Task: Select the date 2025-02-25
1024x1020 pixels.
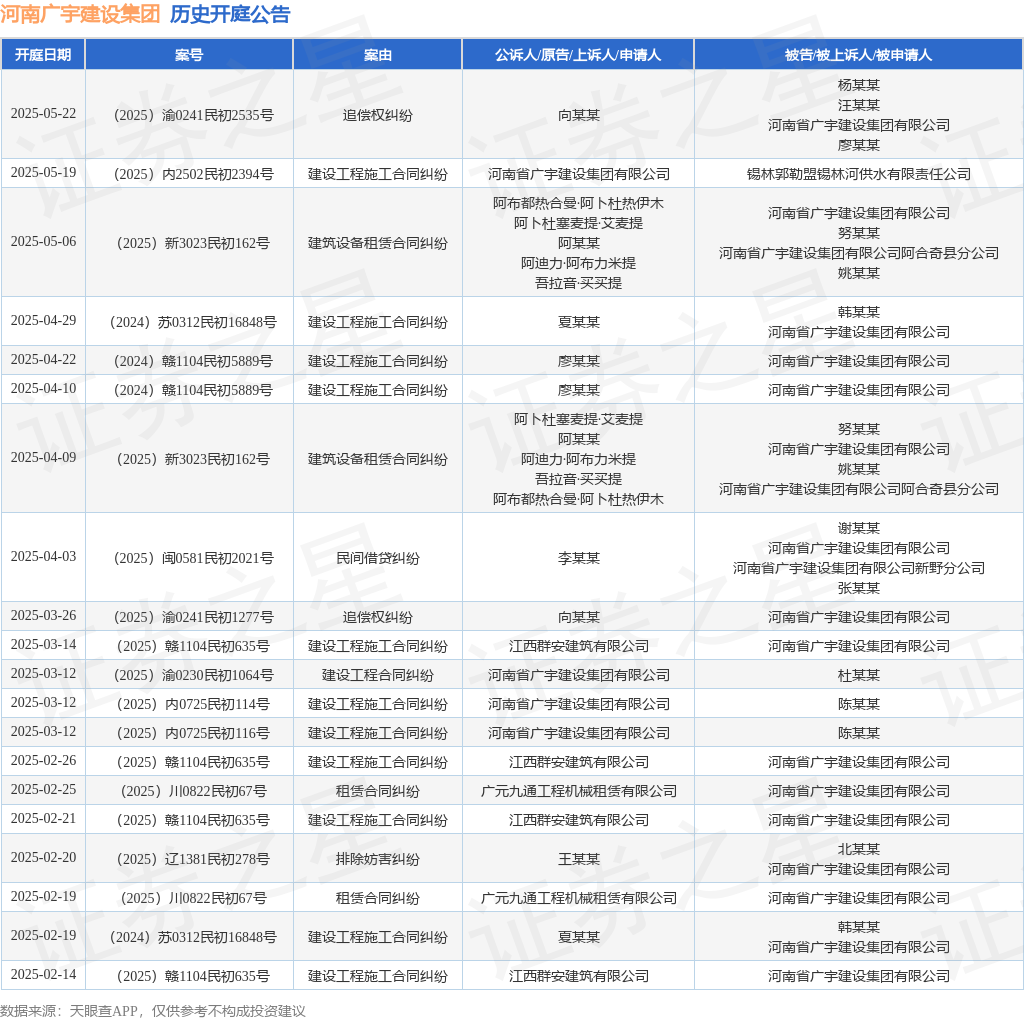Action: [43, 789]
